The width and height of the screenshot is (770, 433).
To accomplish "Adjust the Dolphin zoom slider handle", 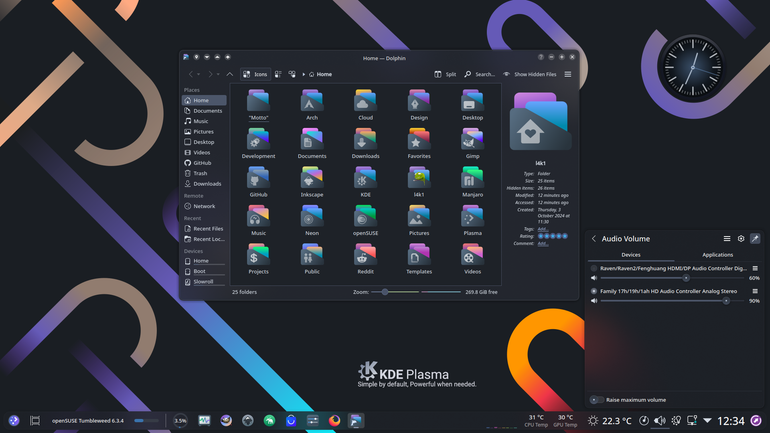I will 385,292.
